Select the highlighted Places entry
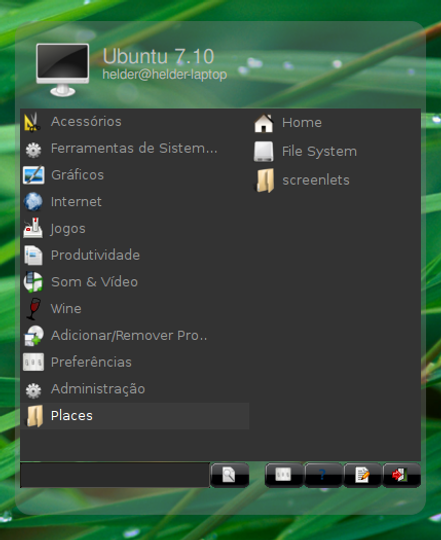Image resolution: width=441 pixels, height=540 pixels. (135, 416)
